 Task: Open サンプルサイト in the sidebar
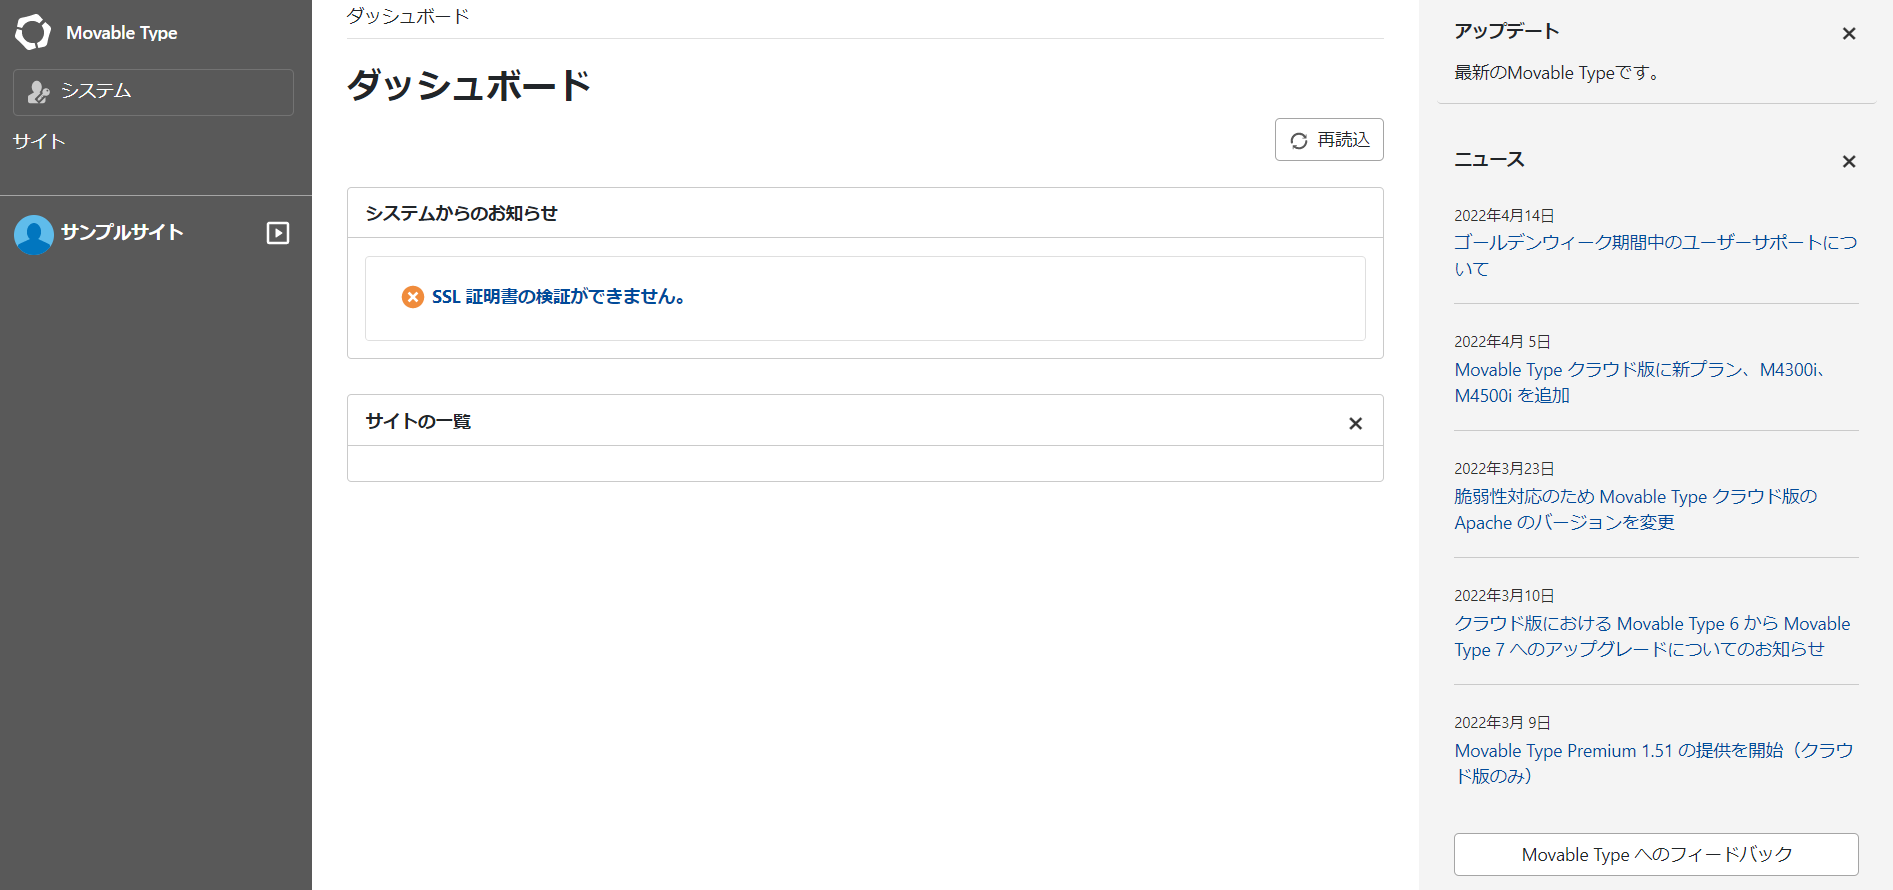122,232
